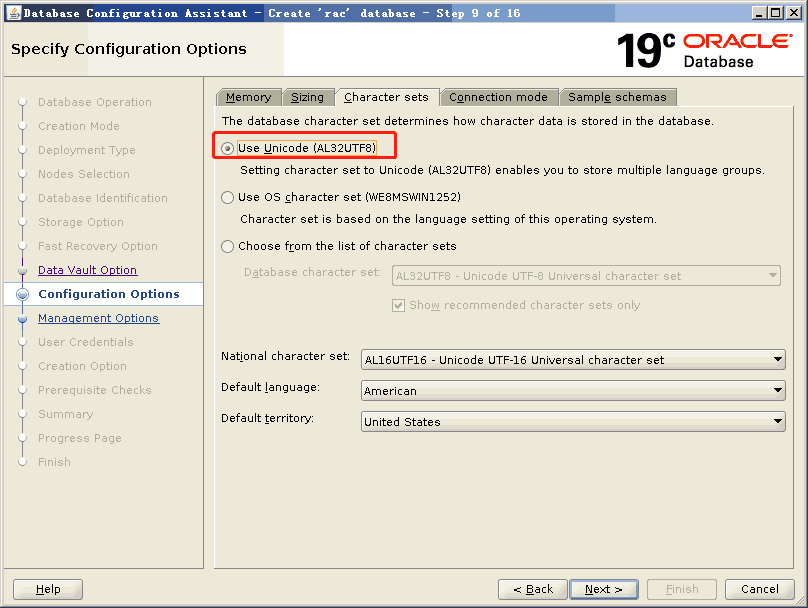
Task: Maximize the Database Configuration Assistant window
Action: [x=776, y=13]
